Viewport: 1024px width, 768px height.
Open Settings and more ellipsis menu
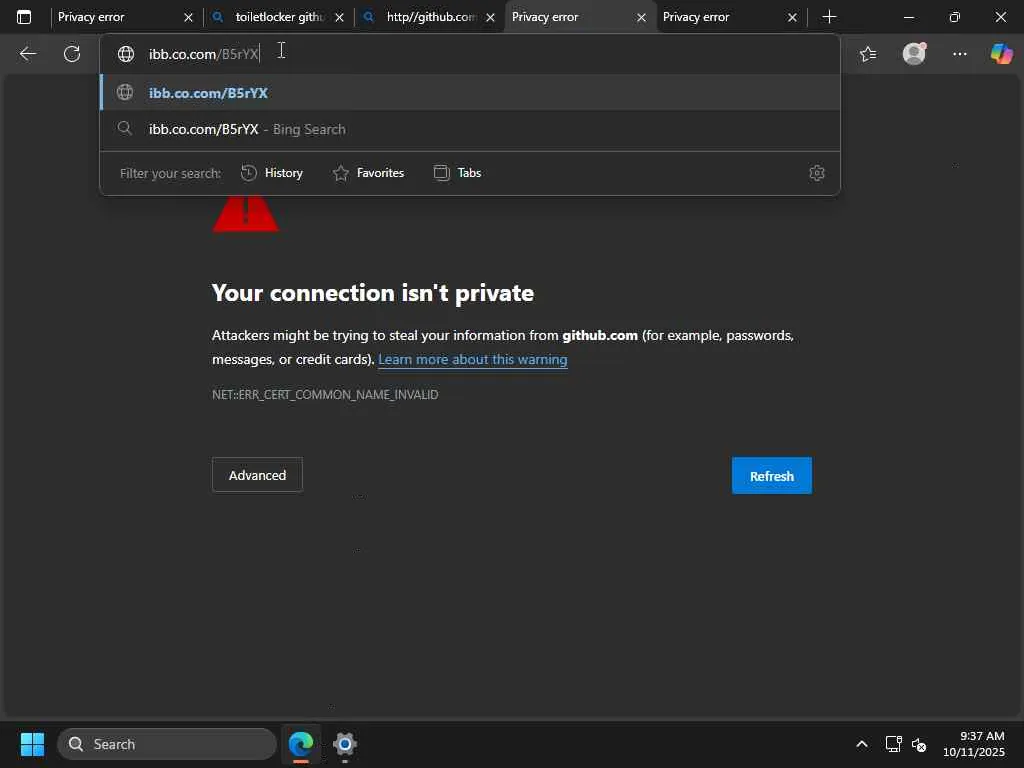(x=959, y=54)
